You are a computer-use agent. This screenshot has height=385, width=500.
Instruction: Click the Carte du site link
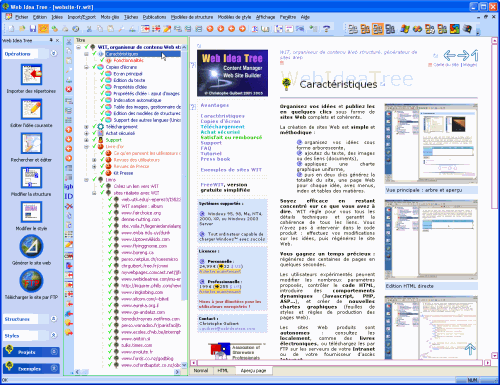446,65
